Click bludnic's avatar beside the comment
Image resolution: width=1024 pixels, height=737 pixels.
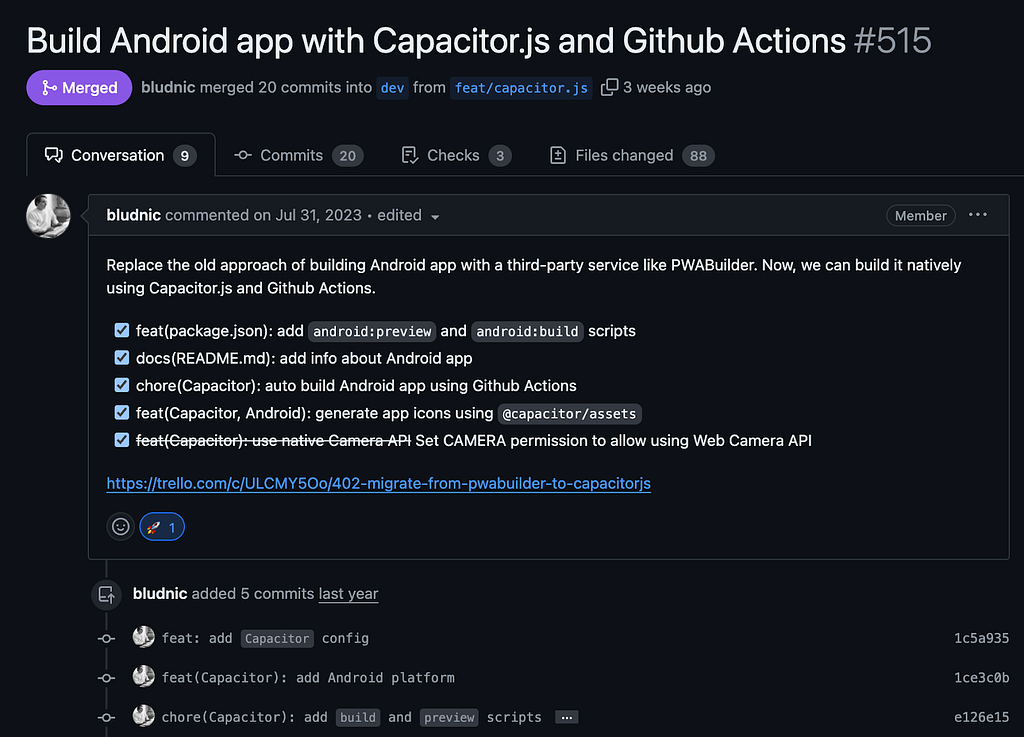click(x=48, y=216)
